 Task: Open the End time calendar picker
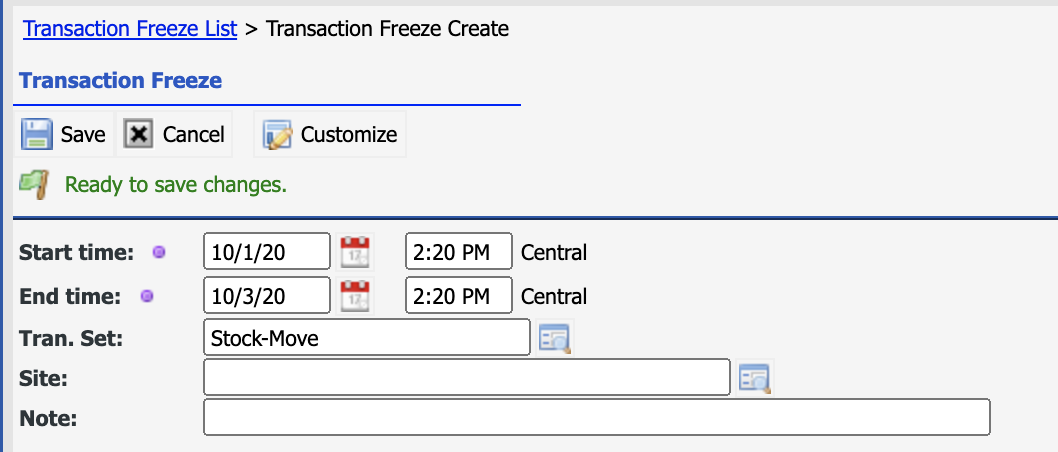pyautogui.click(x=355, y=296)
